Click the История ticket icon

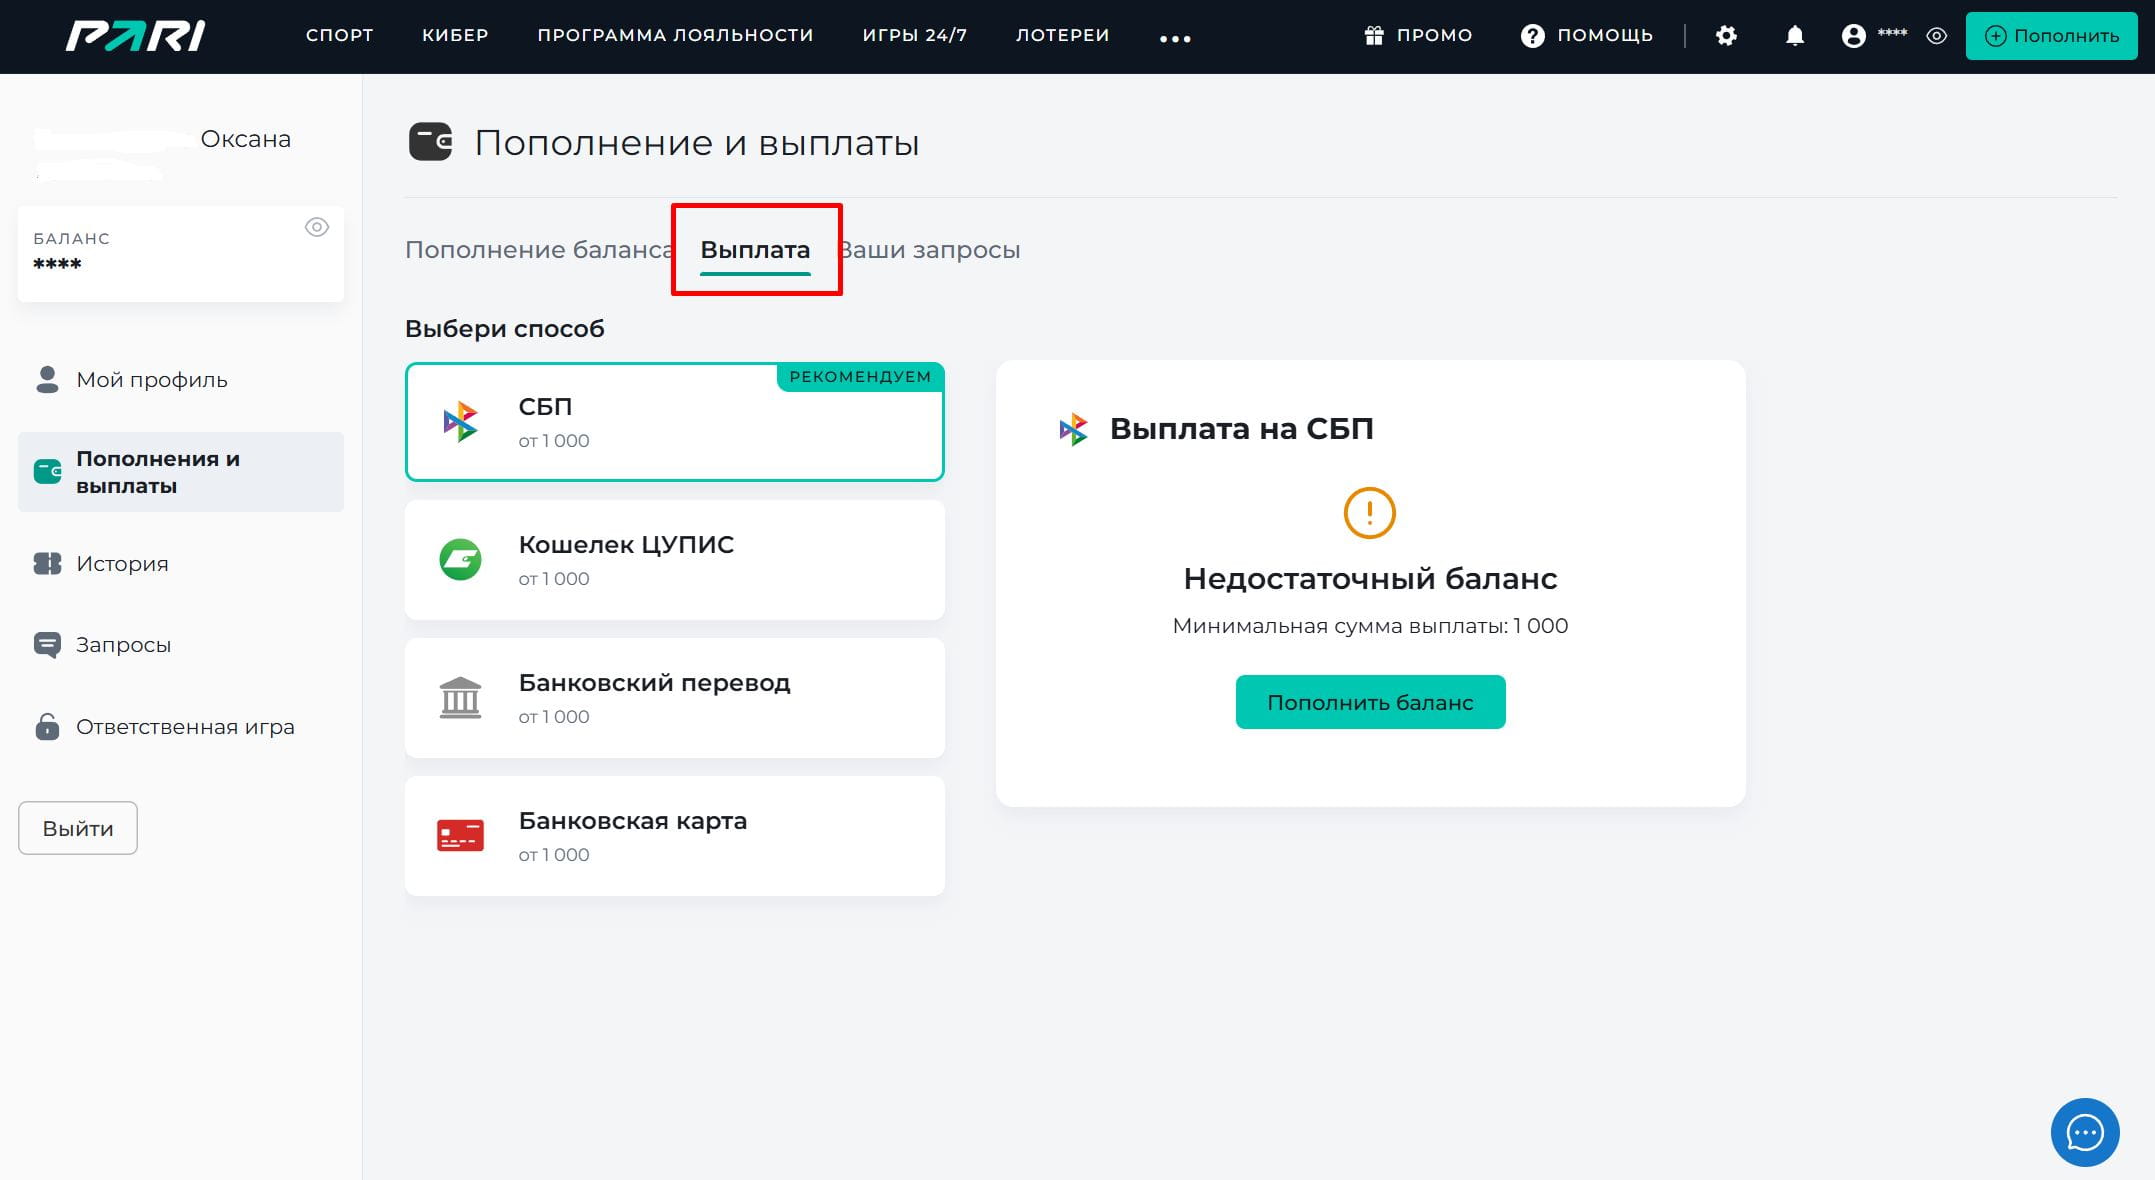tap(47, 563)
